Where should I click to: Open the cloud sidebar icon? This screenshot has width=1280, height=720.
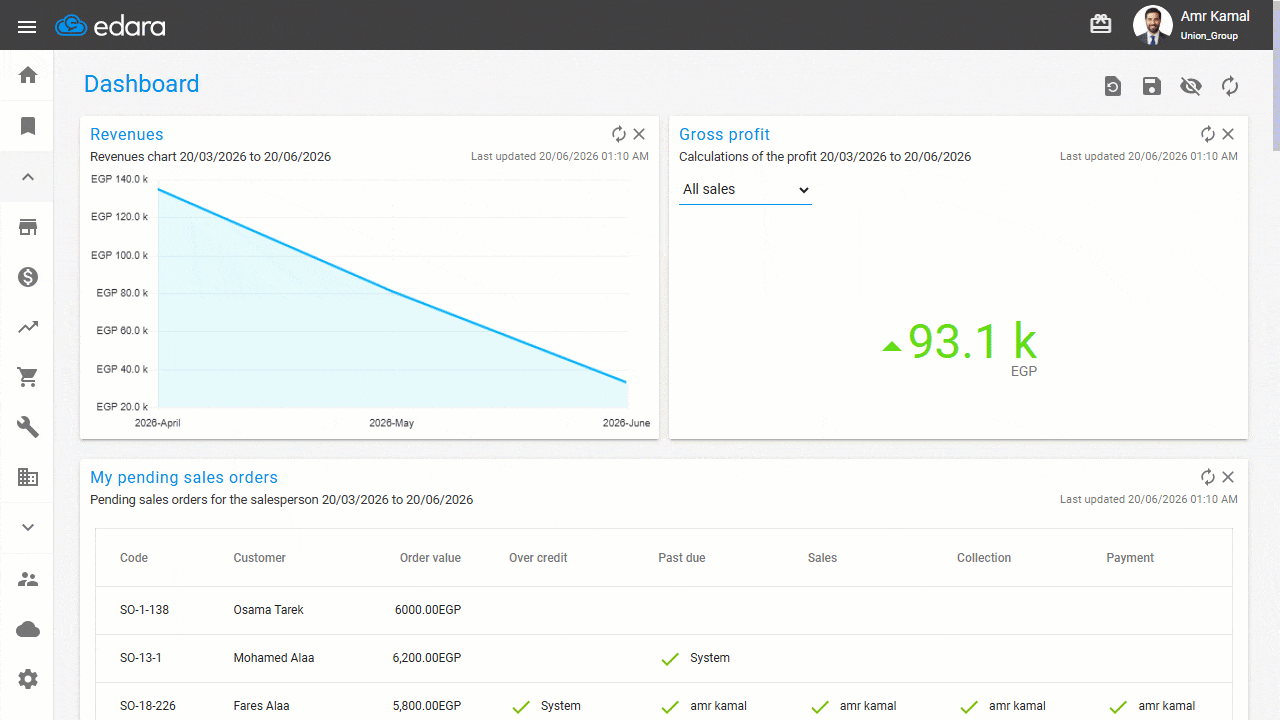pos(28,629)
